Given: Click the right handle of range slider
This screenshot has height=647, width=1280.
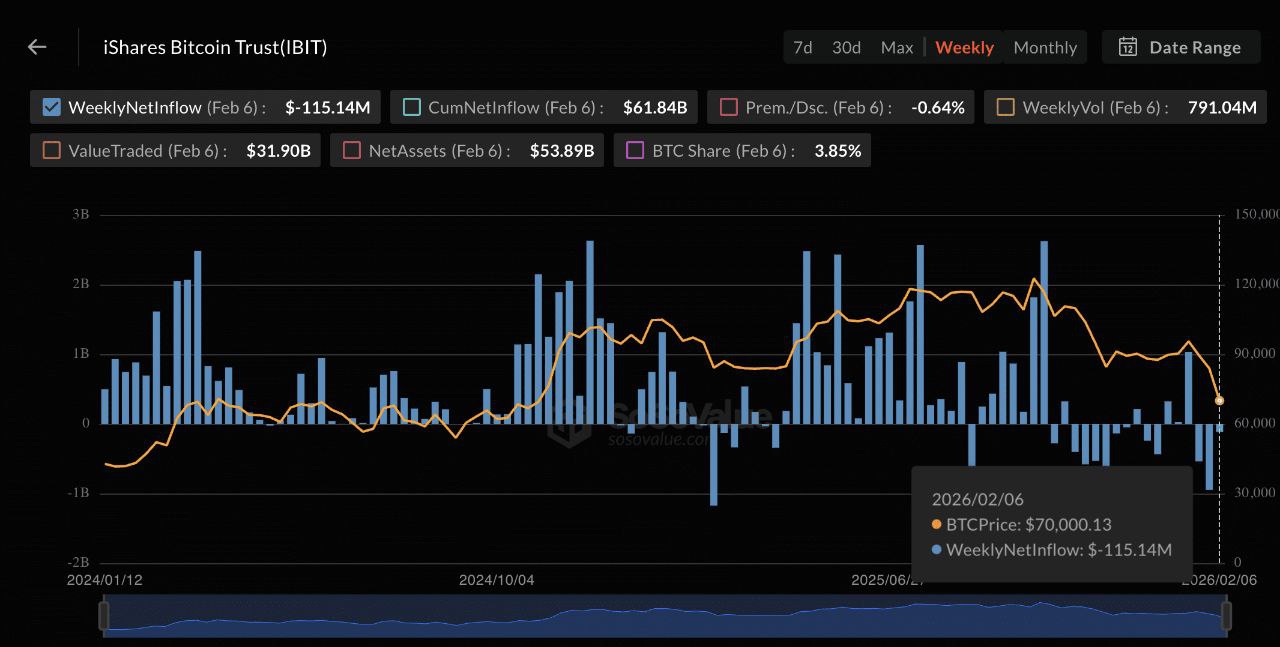Looking at the screenshot, I should coord(1226,616).
